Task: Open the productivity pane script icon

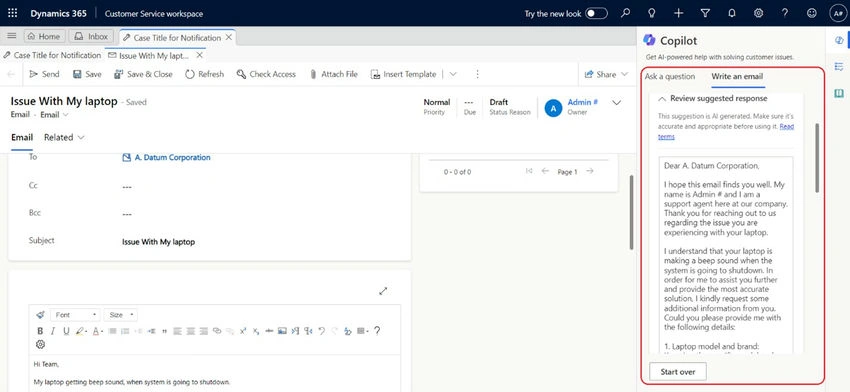Action: (x=839, y=66)
